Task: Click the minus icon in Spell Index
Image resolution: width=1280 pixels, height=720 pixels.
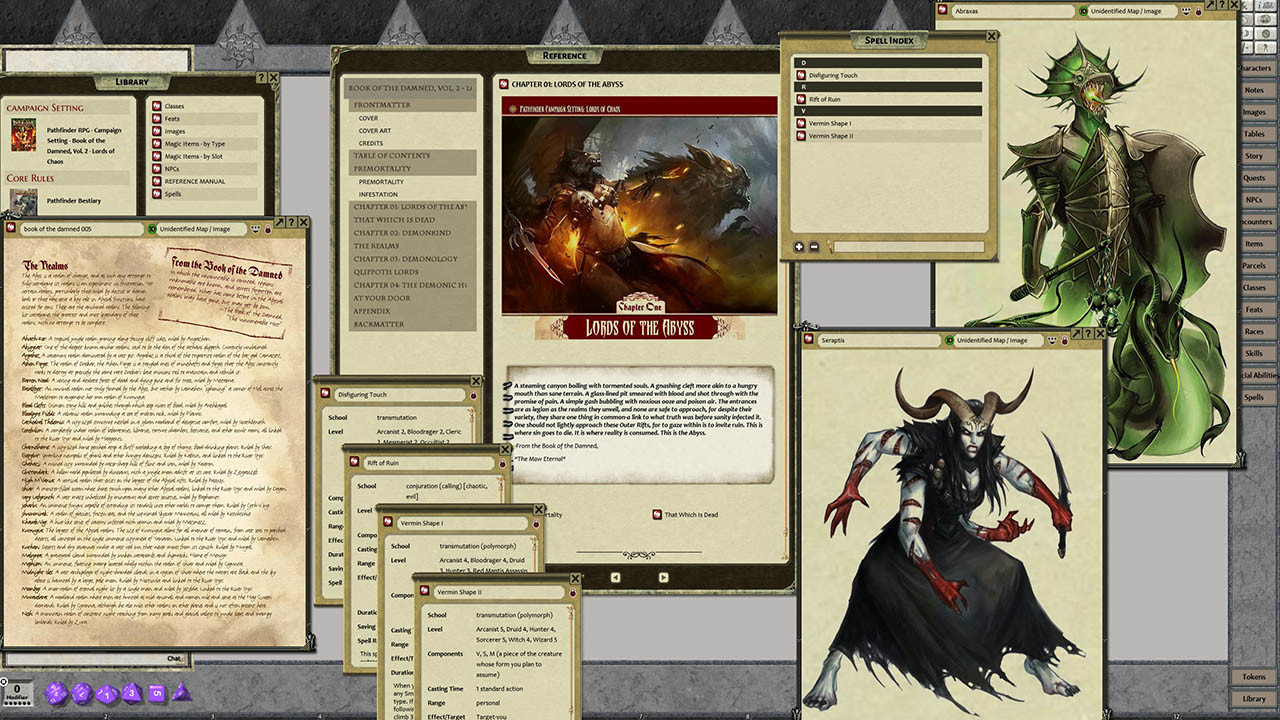Action: [814, 247]
